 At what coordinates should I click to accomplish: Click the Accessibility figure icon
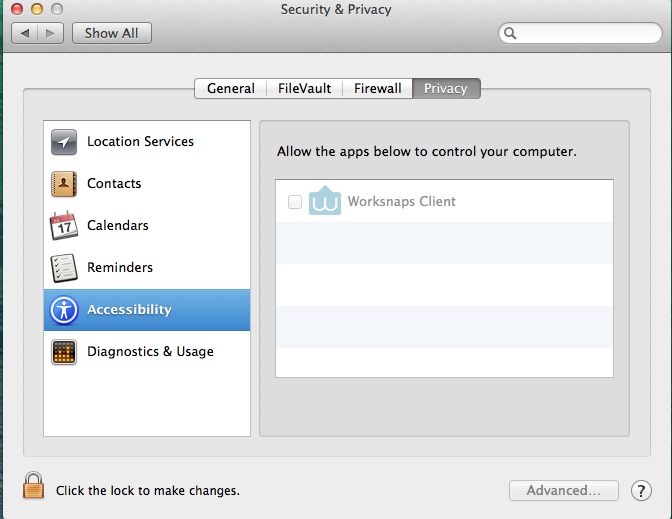64,310
